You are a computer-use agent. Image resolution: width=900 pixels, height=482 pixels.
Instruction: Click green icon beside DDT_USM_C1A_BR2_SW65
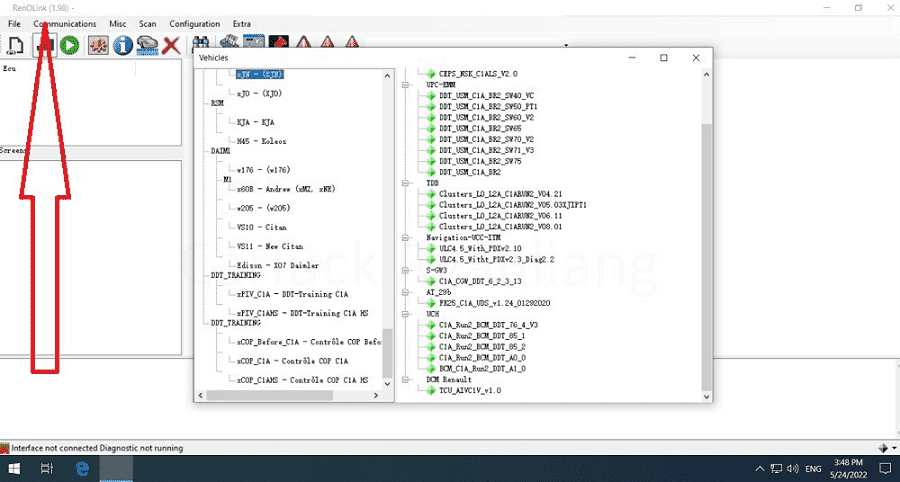(x=430, y=128)
